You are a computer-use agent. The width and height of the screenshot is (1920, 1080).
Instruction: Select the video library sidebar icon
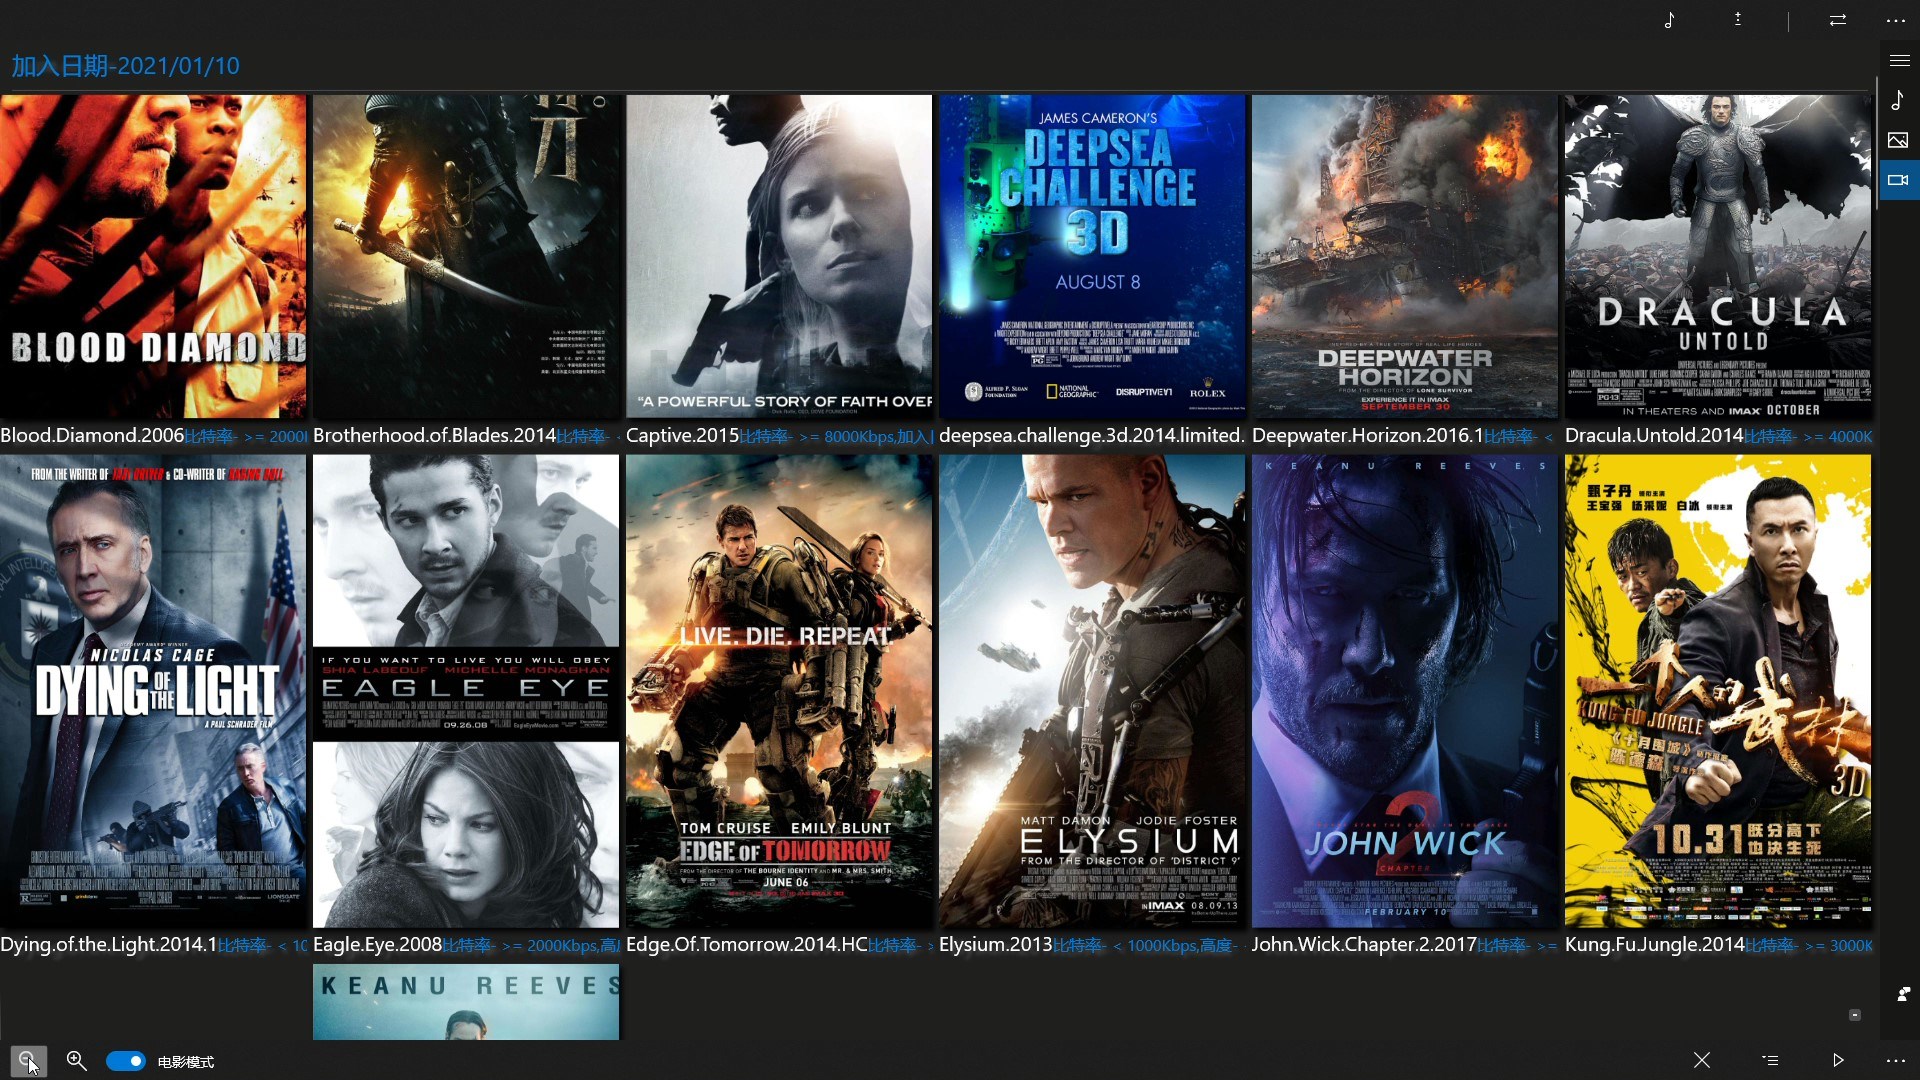(x=1898, y=181)
